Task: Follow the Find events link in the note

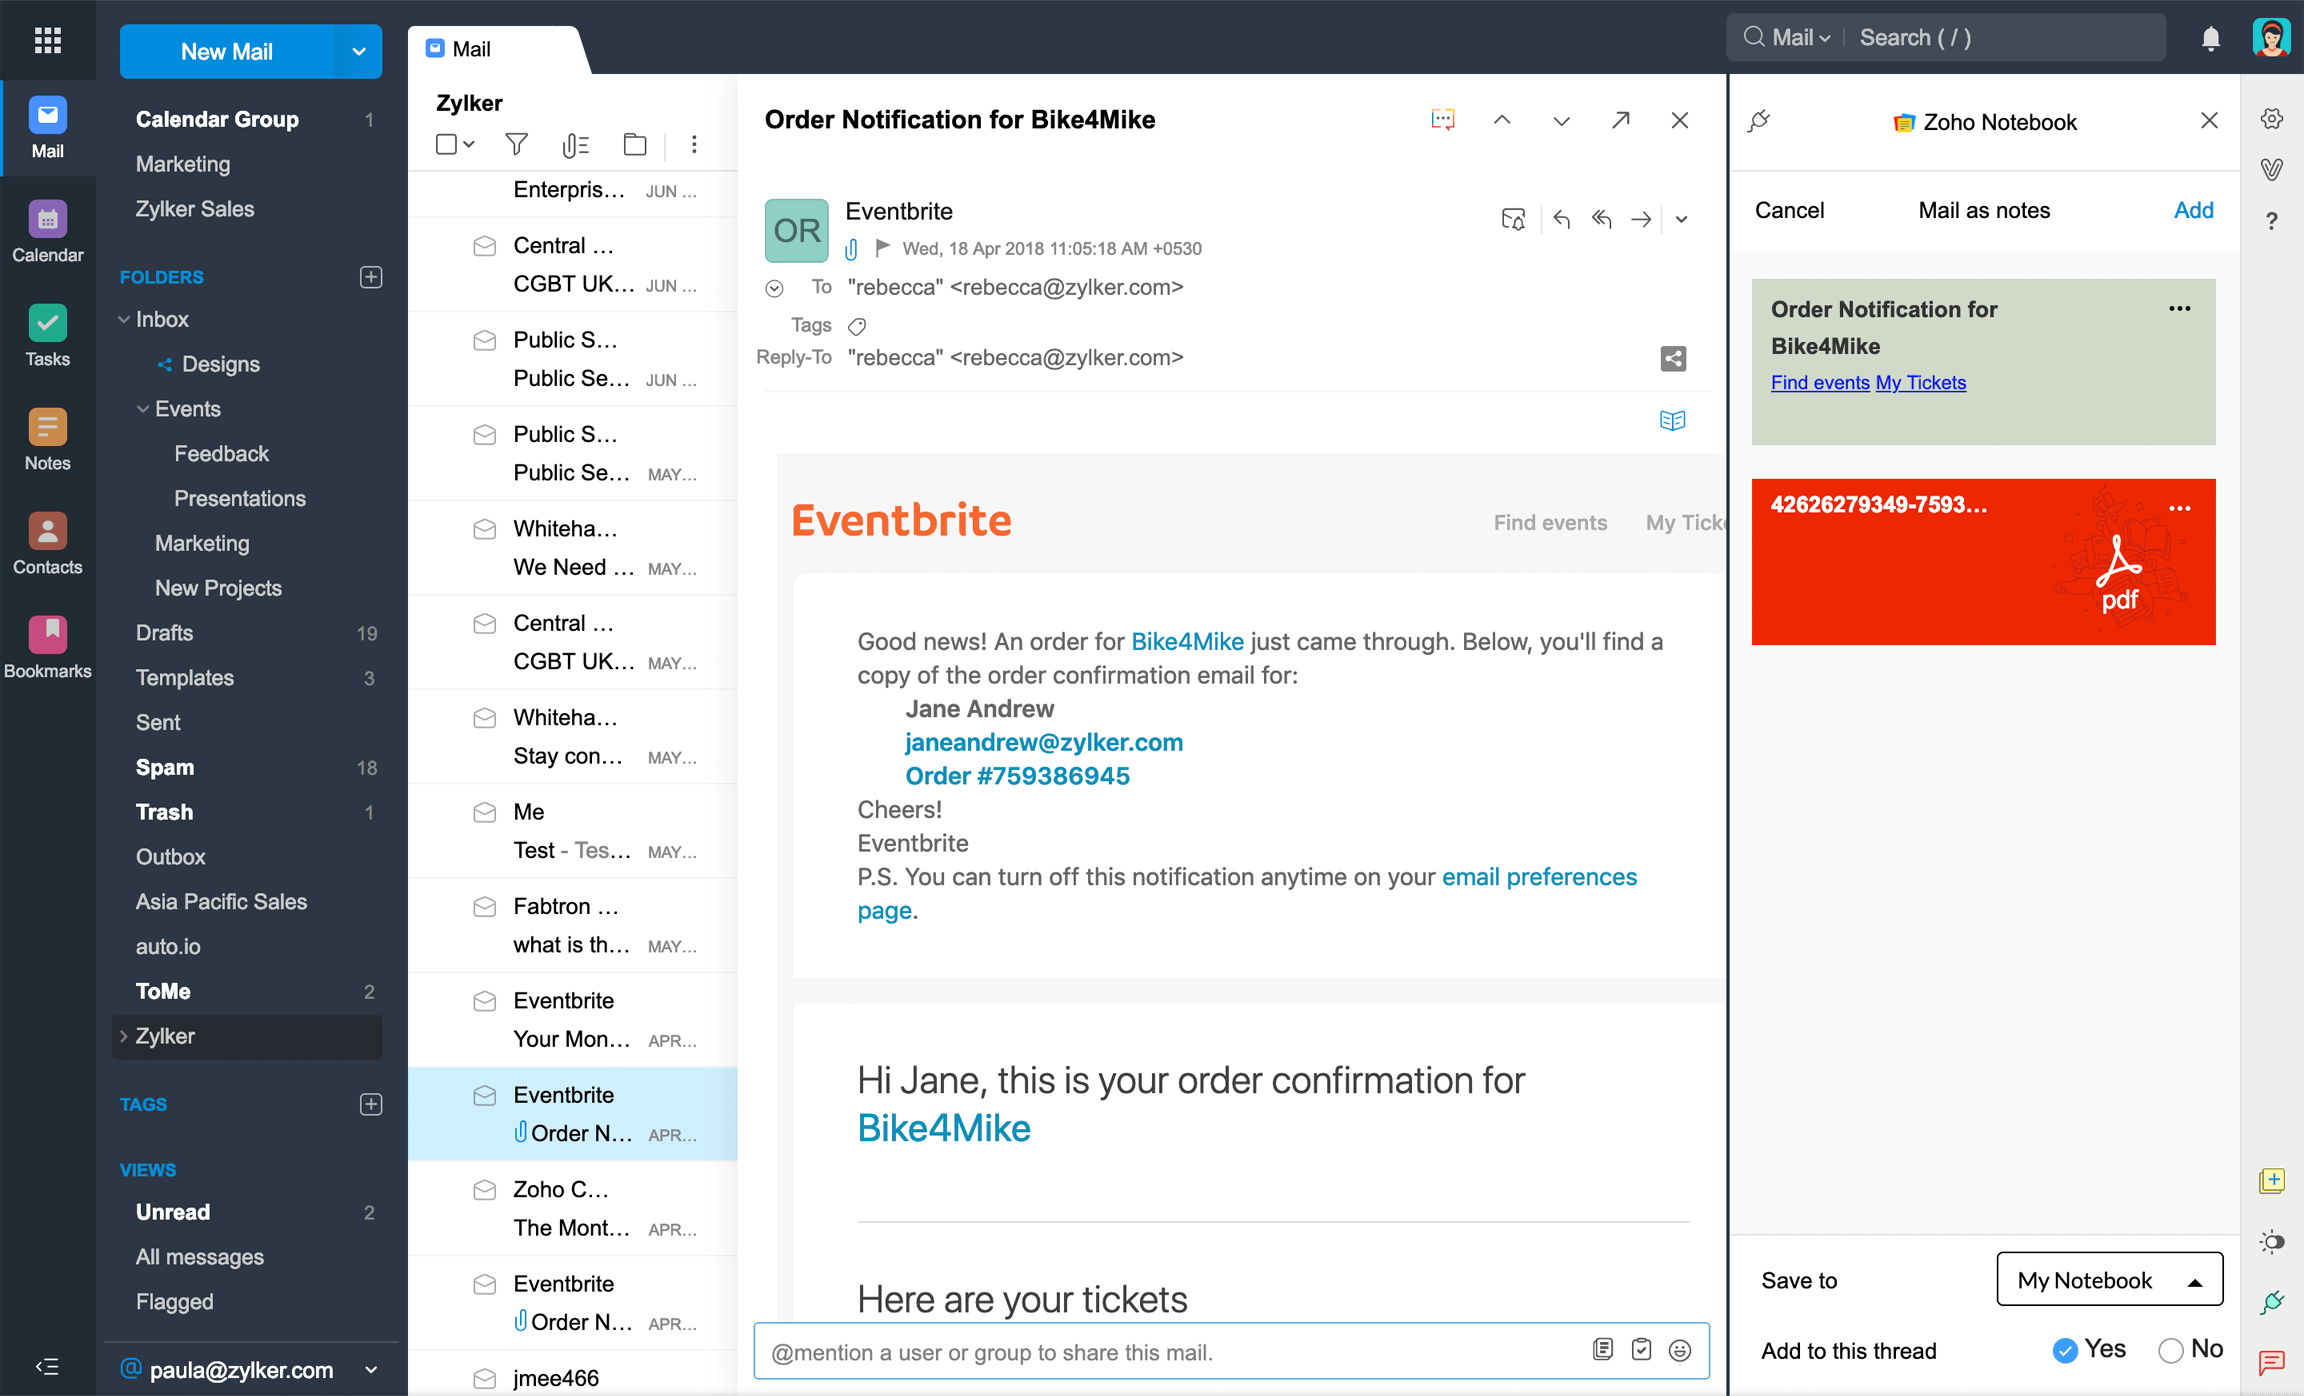Action: pyautogui.click(x=1820, y=382)
